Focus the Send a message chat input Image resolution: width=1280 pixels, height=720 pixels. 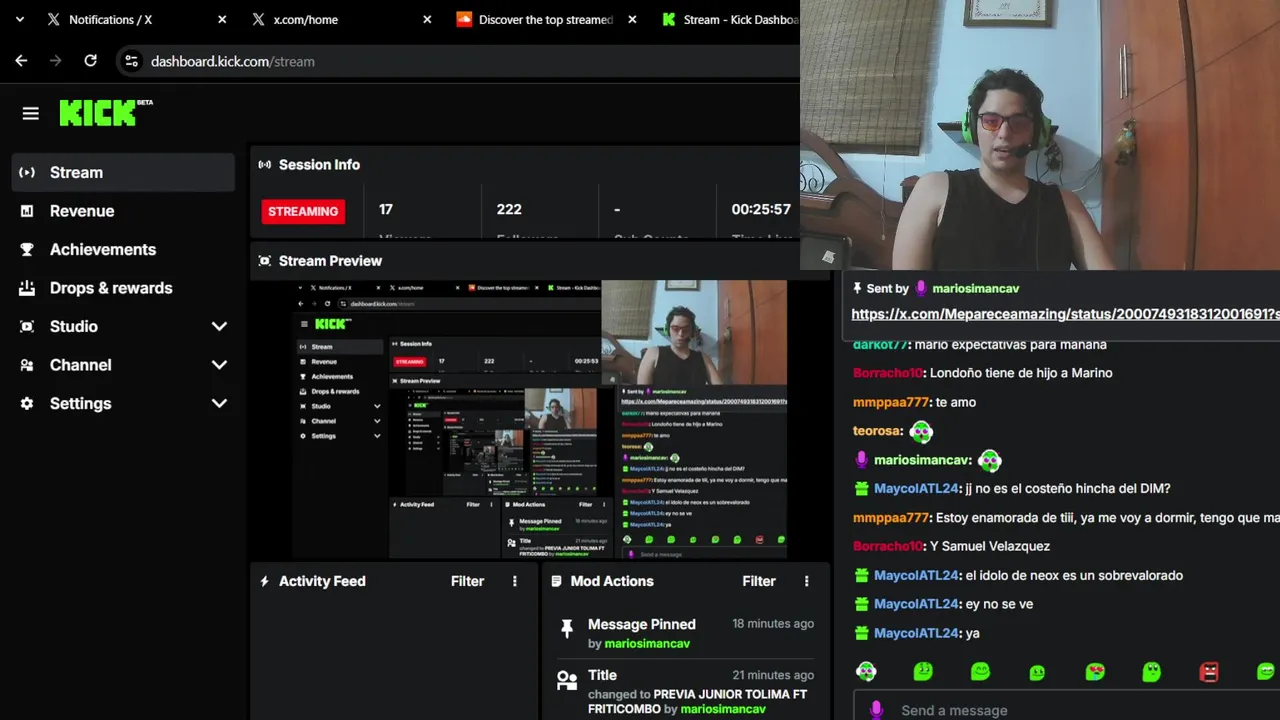tap(1067, 709)
